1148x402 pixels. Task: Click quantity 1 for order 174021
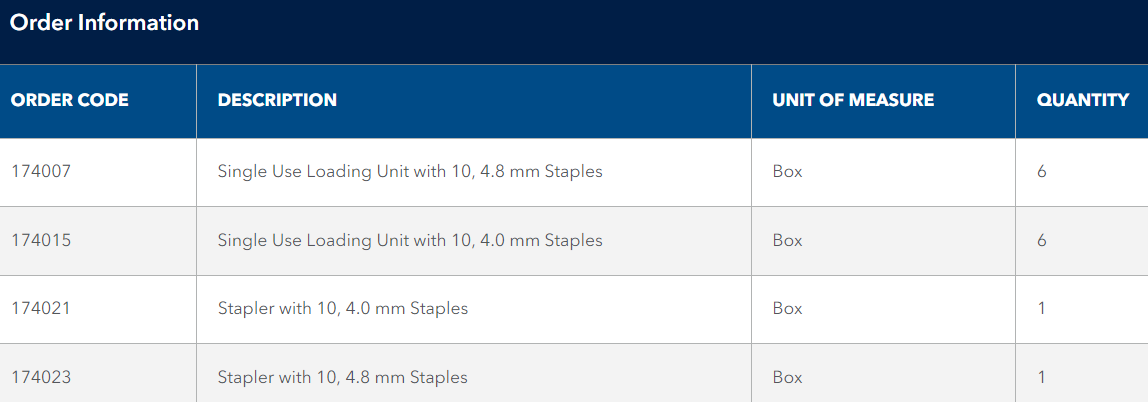click(x=1042, y=308)
